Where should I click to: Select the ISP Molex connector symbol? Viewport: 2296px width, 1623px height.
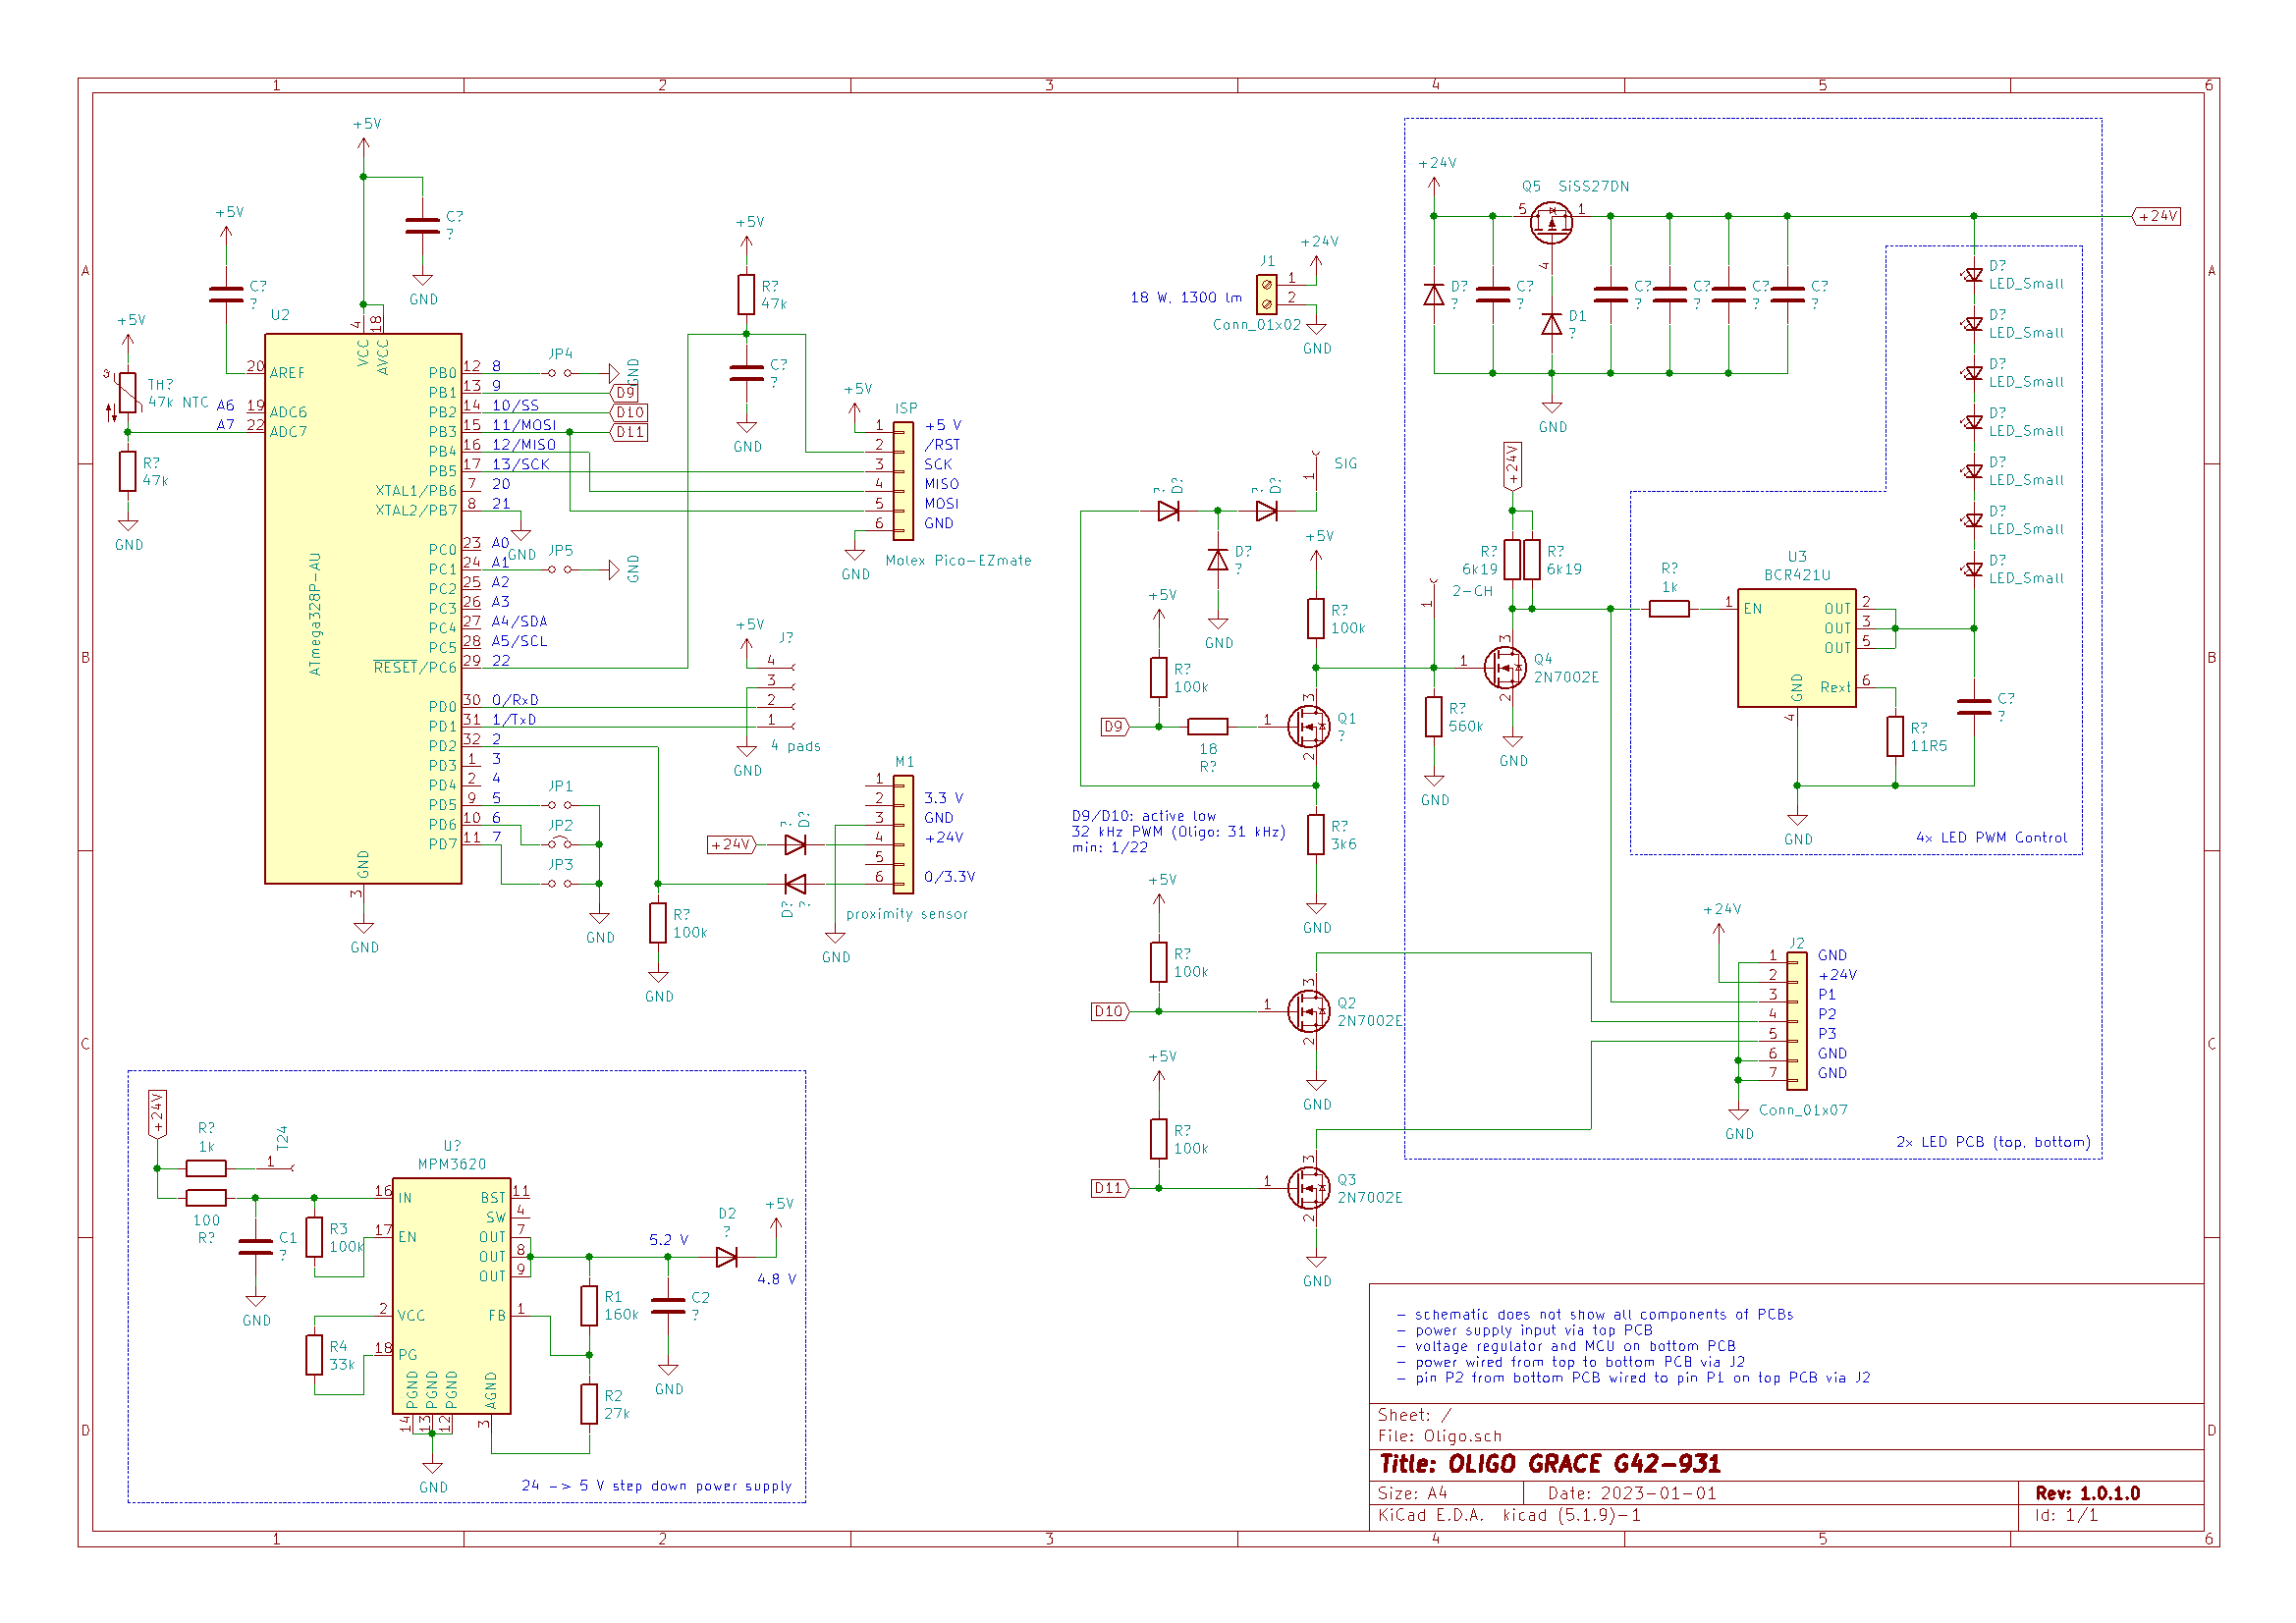pyautogui.click(x=903, y=481)
